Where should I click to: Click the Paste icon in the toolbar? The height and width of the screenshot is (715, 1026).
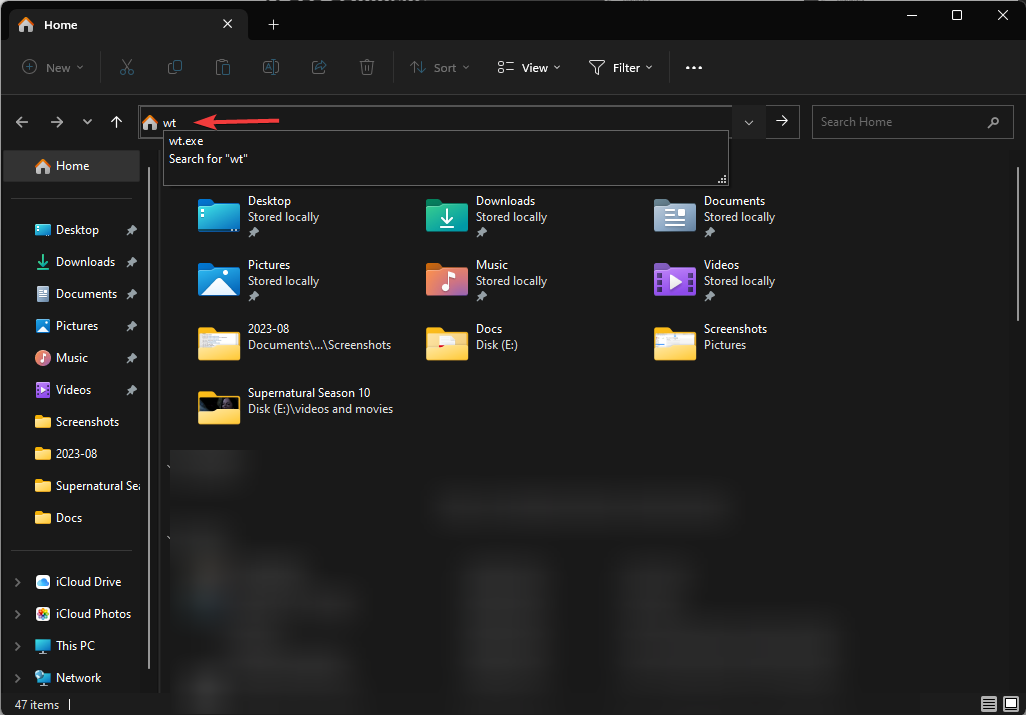(223, 67)
